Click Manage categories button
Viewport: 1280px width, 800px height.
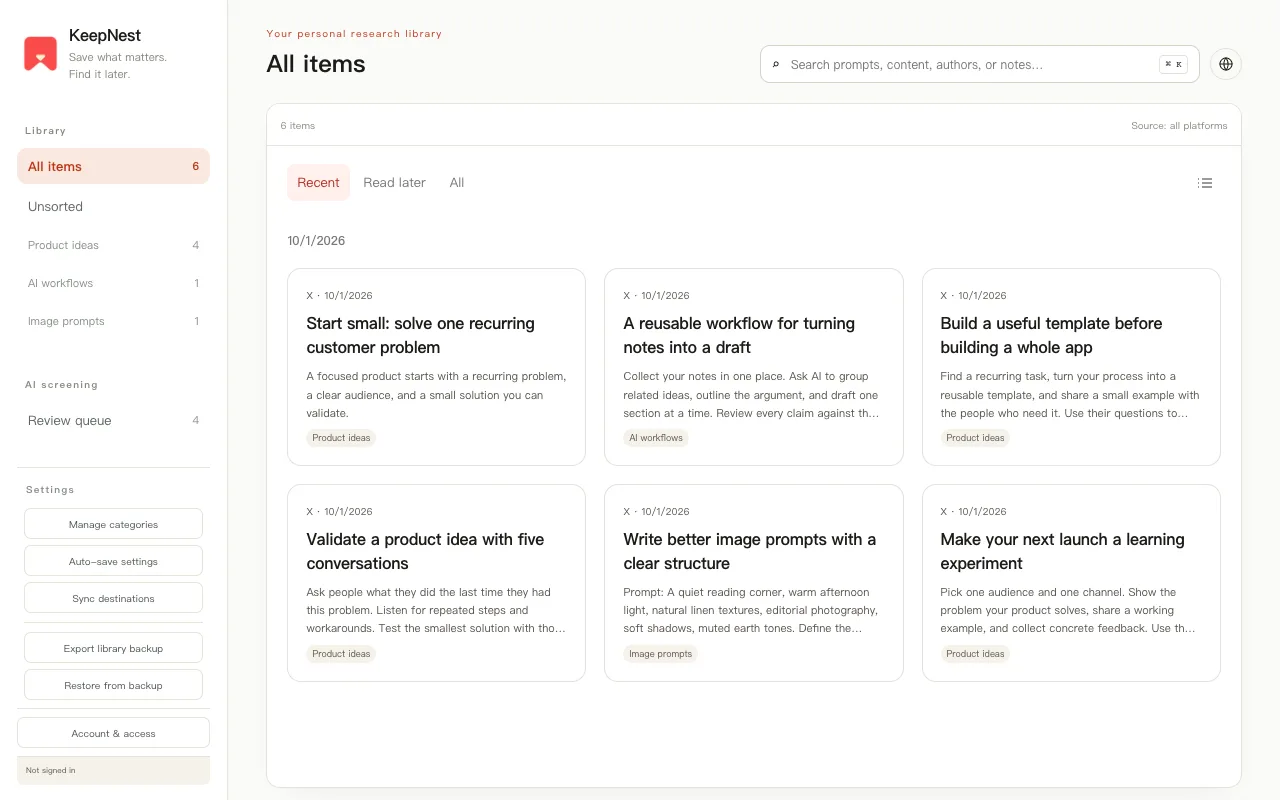[113, 524]
